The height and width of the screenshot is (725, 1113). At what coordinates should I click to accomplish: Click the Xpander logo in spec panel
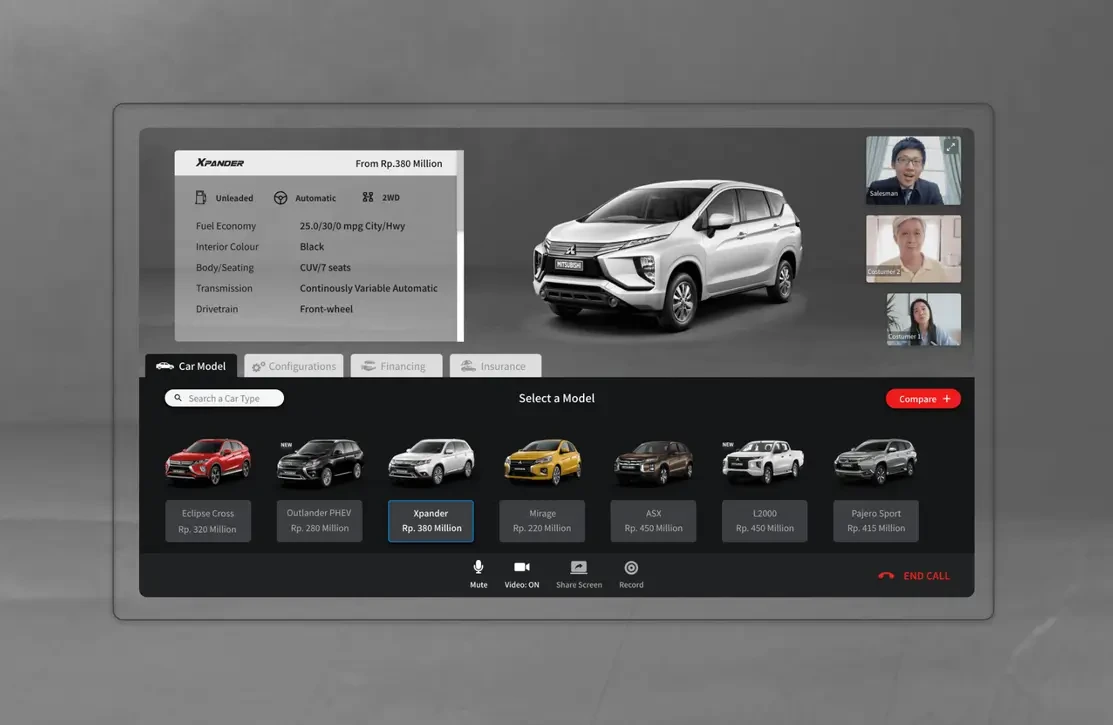click(x=220, y=163)
